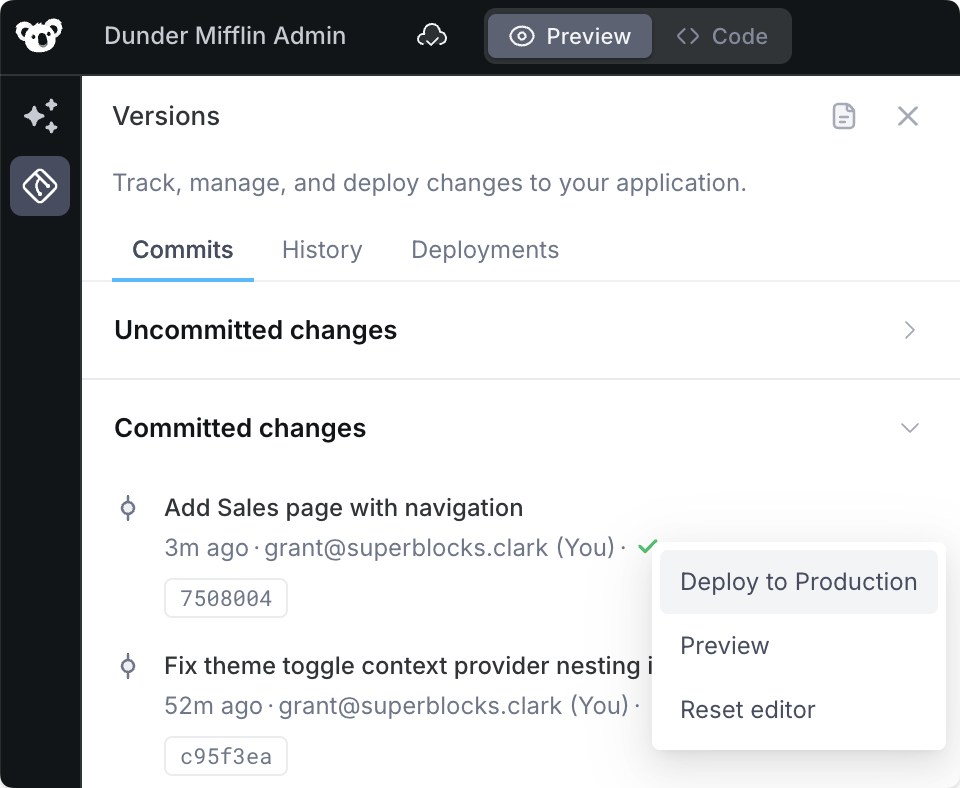Click the commit hash 7508004
The height and width of the screenshot is (788, 960).
226,598
